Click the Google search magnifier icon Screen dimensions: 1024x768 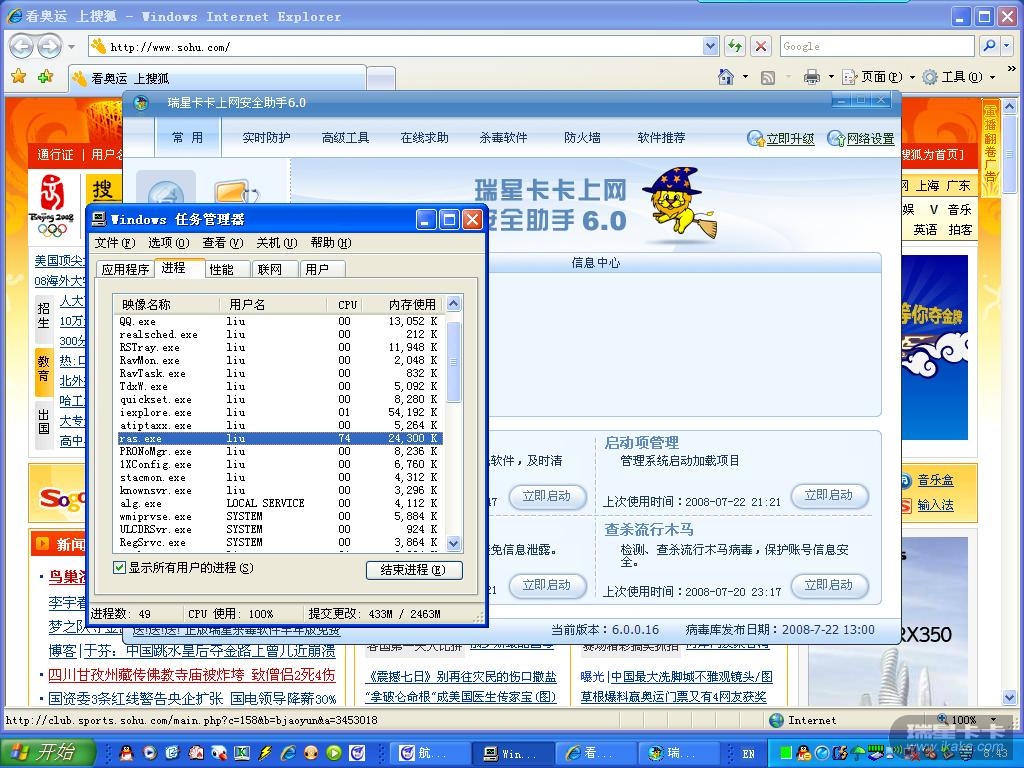pos(989,46)
